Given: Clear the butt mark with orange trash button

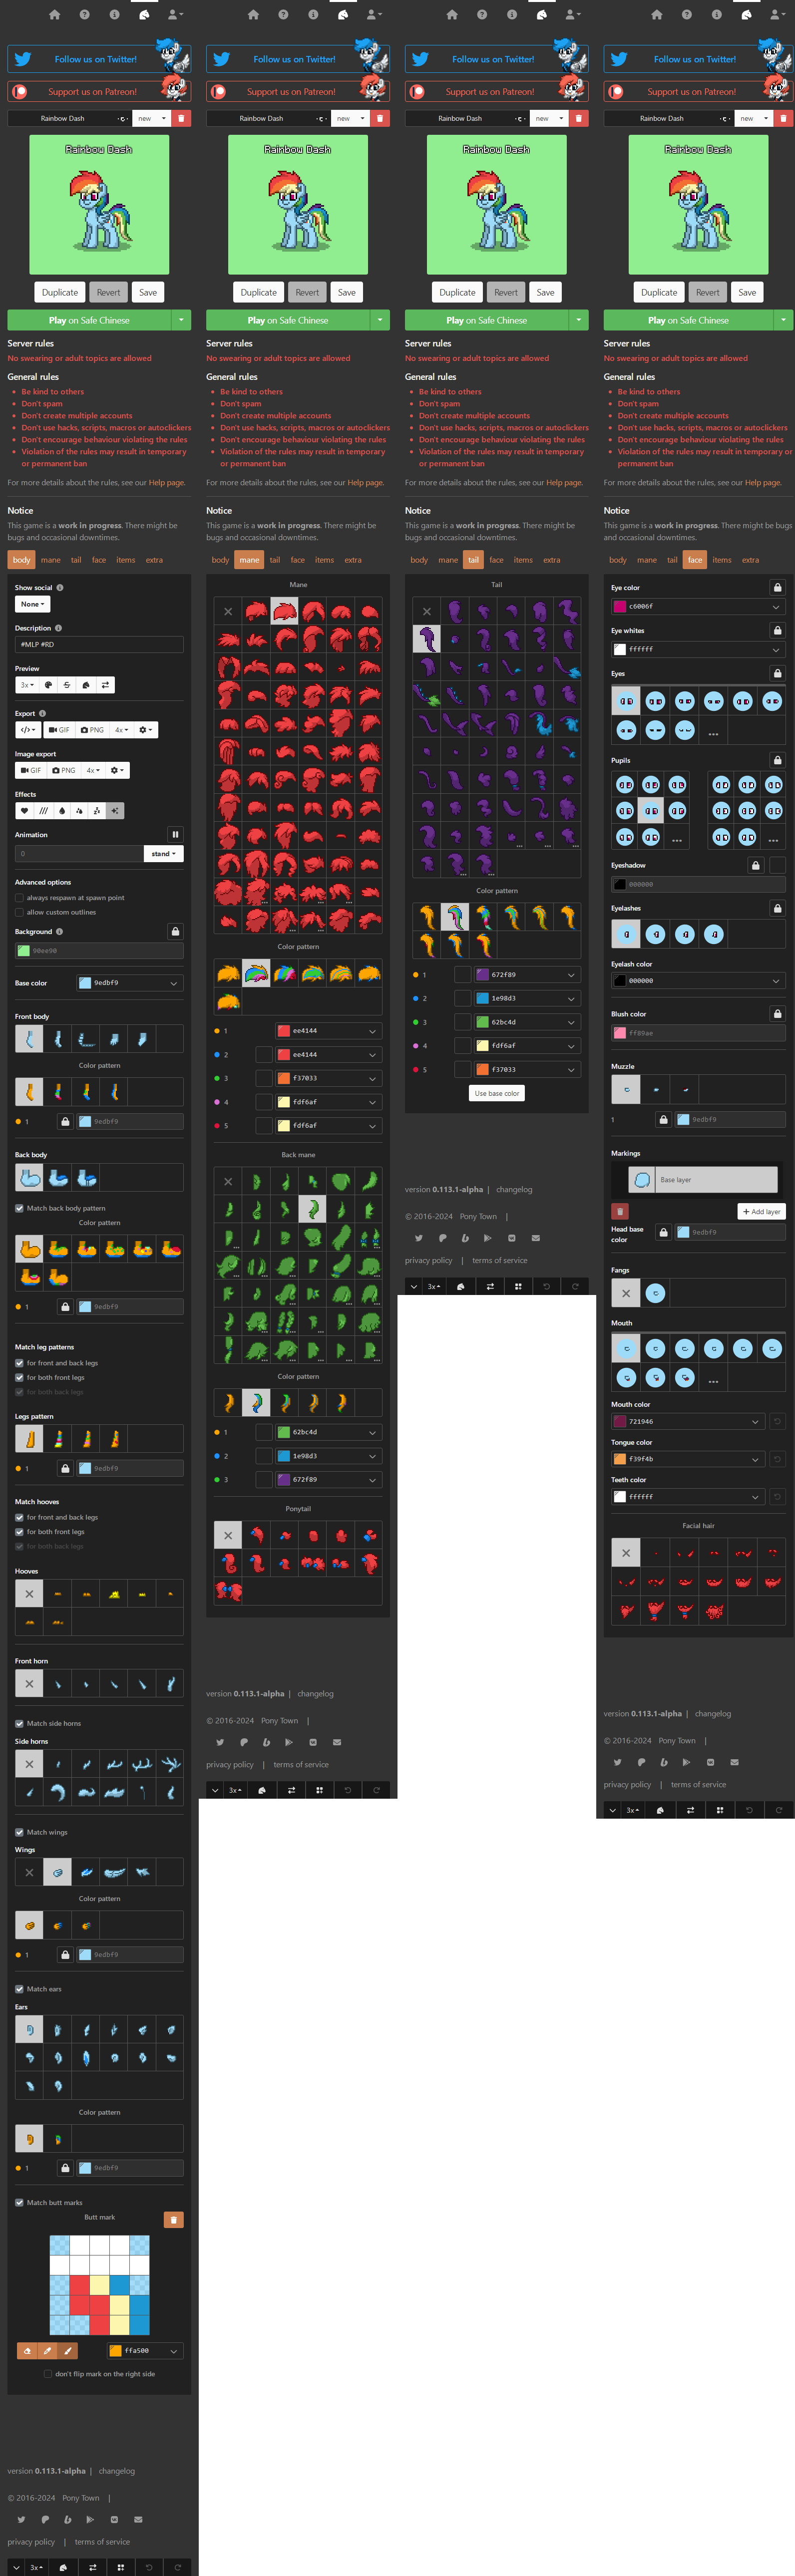Looking at the screenshot, I should pos(173,2219).
